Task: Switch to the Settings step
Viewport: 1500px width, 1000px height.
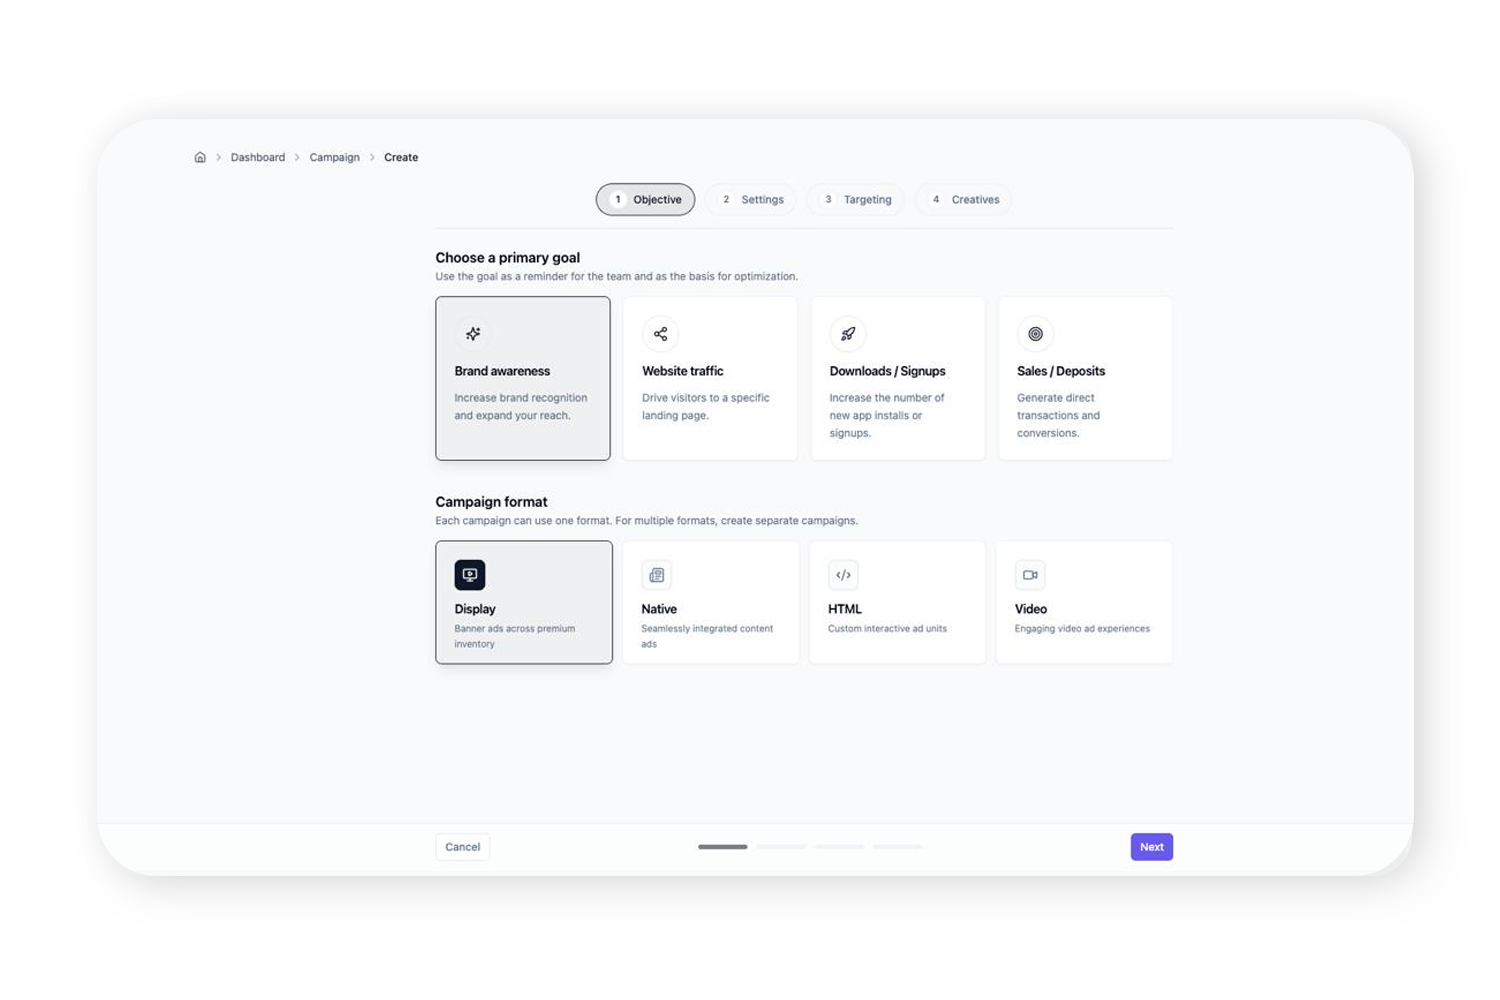Action: [x=750, y=199]
